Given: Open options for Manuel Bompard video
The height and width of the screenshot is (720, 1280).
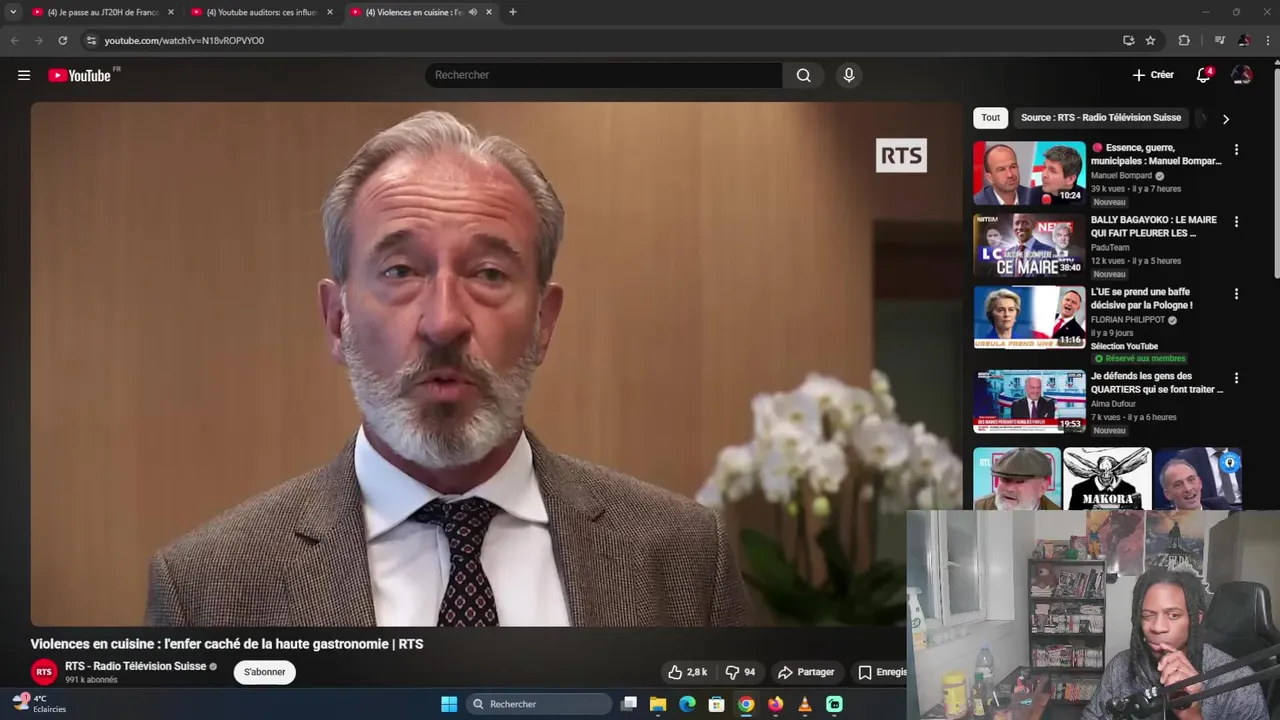Looking at the screenshot, I should coord(1236,150).
